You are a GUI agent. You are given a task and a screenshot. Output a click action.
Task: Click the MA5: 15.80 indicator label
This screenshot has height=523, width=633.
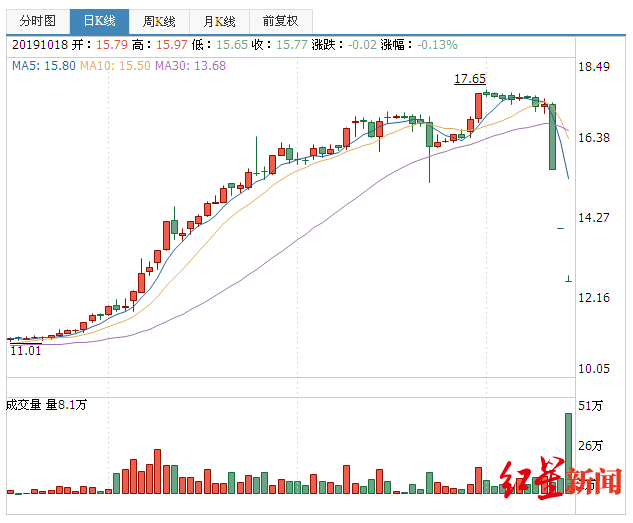coord(44,66)
